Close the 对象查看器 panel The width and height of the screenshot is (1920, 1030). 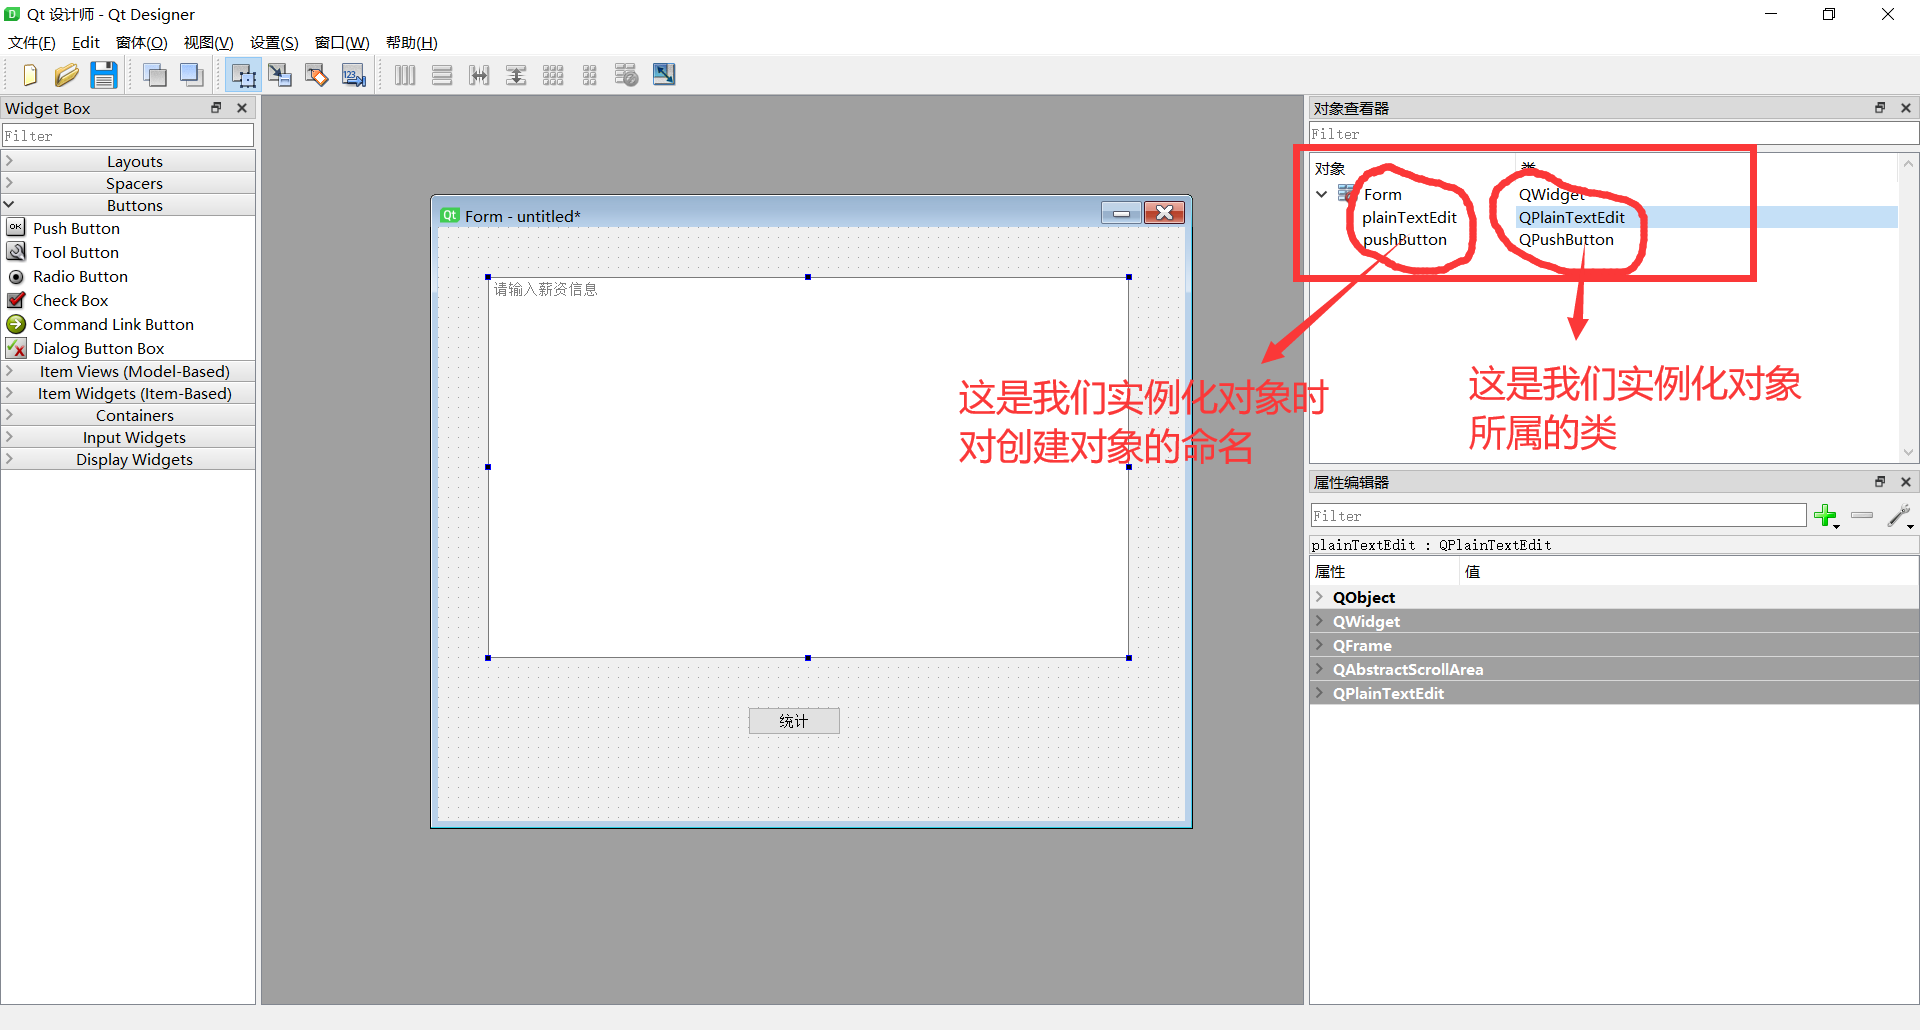[x=1906, y=108]
